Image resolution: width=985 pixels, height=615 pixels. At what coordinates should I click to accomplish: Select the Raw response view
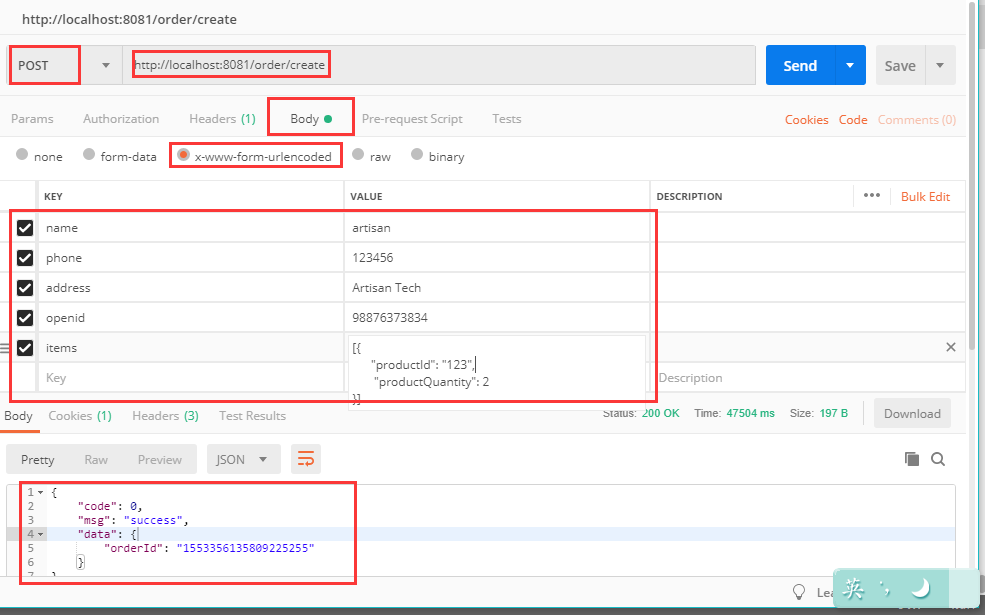tap(96, 459)
